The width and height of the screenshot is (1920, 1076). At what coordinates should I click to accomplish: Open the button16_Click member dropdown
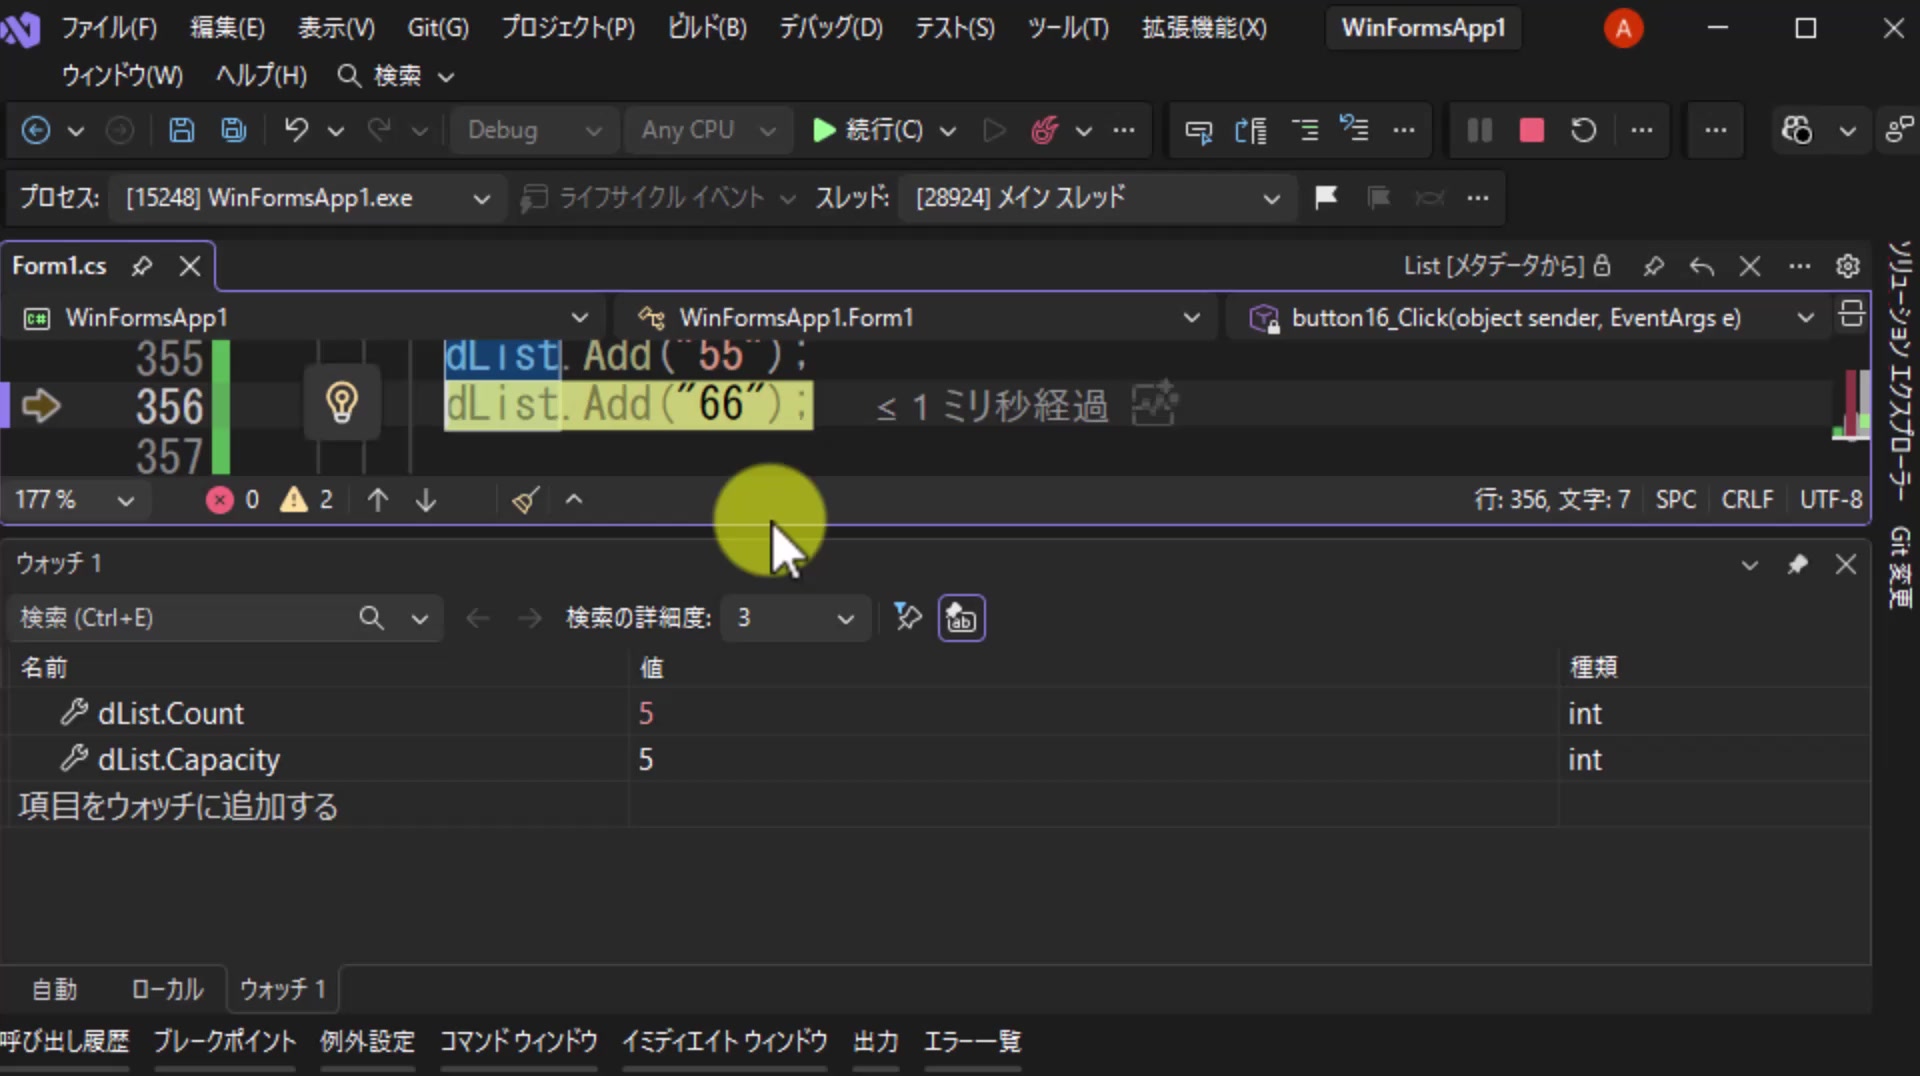1528,318
